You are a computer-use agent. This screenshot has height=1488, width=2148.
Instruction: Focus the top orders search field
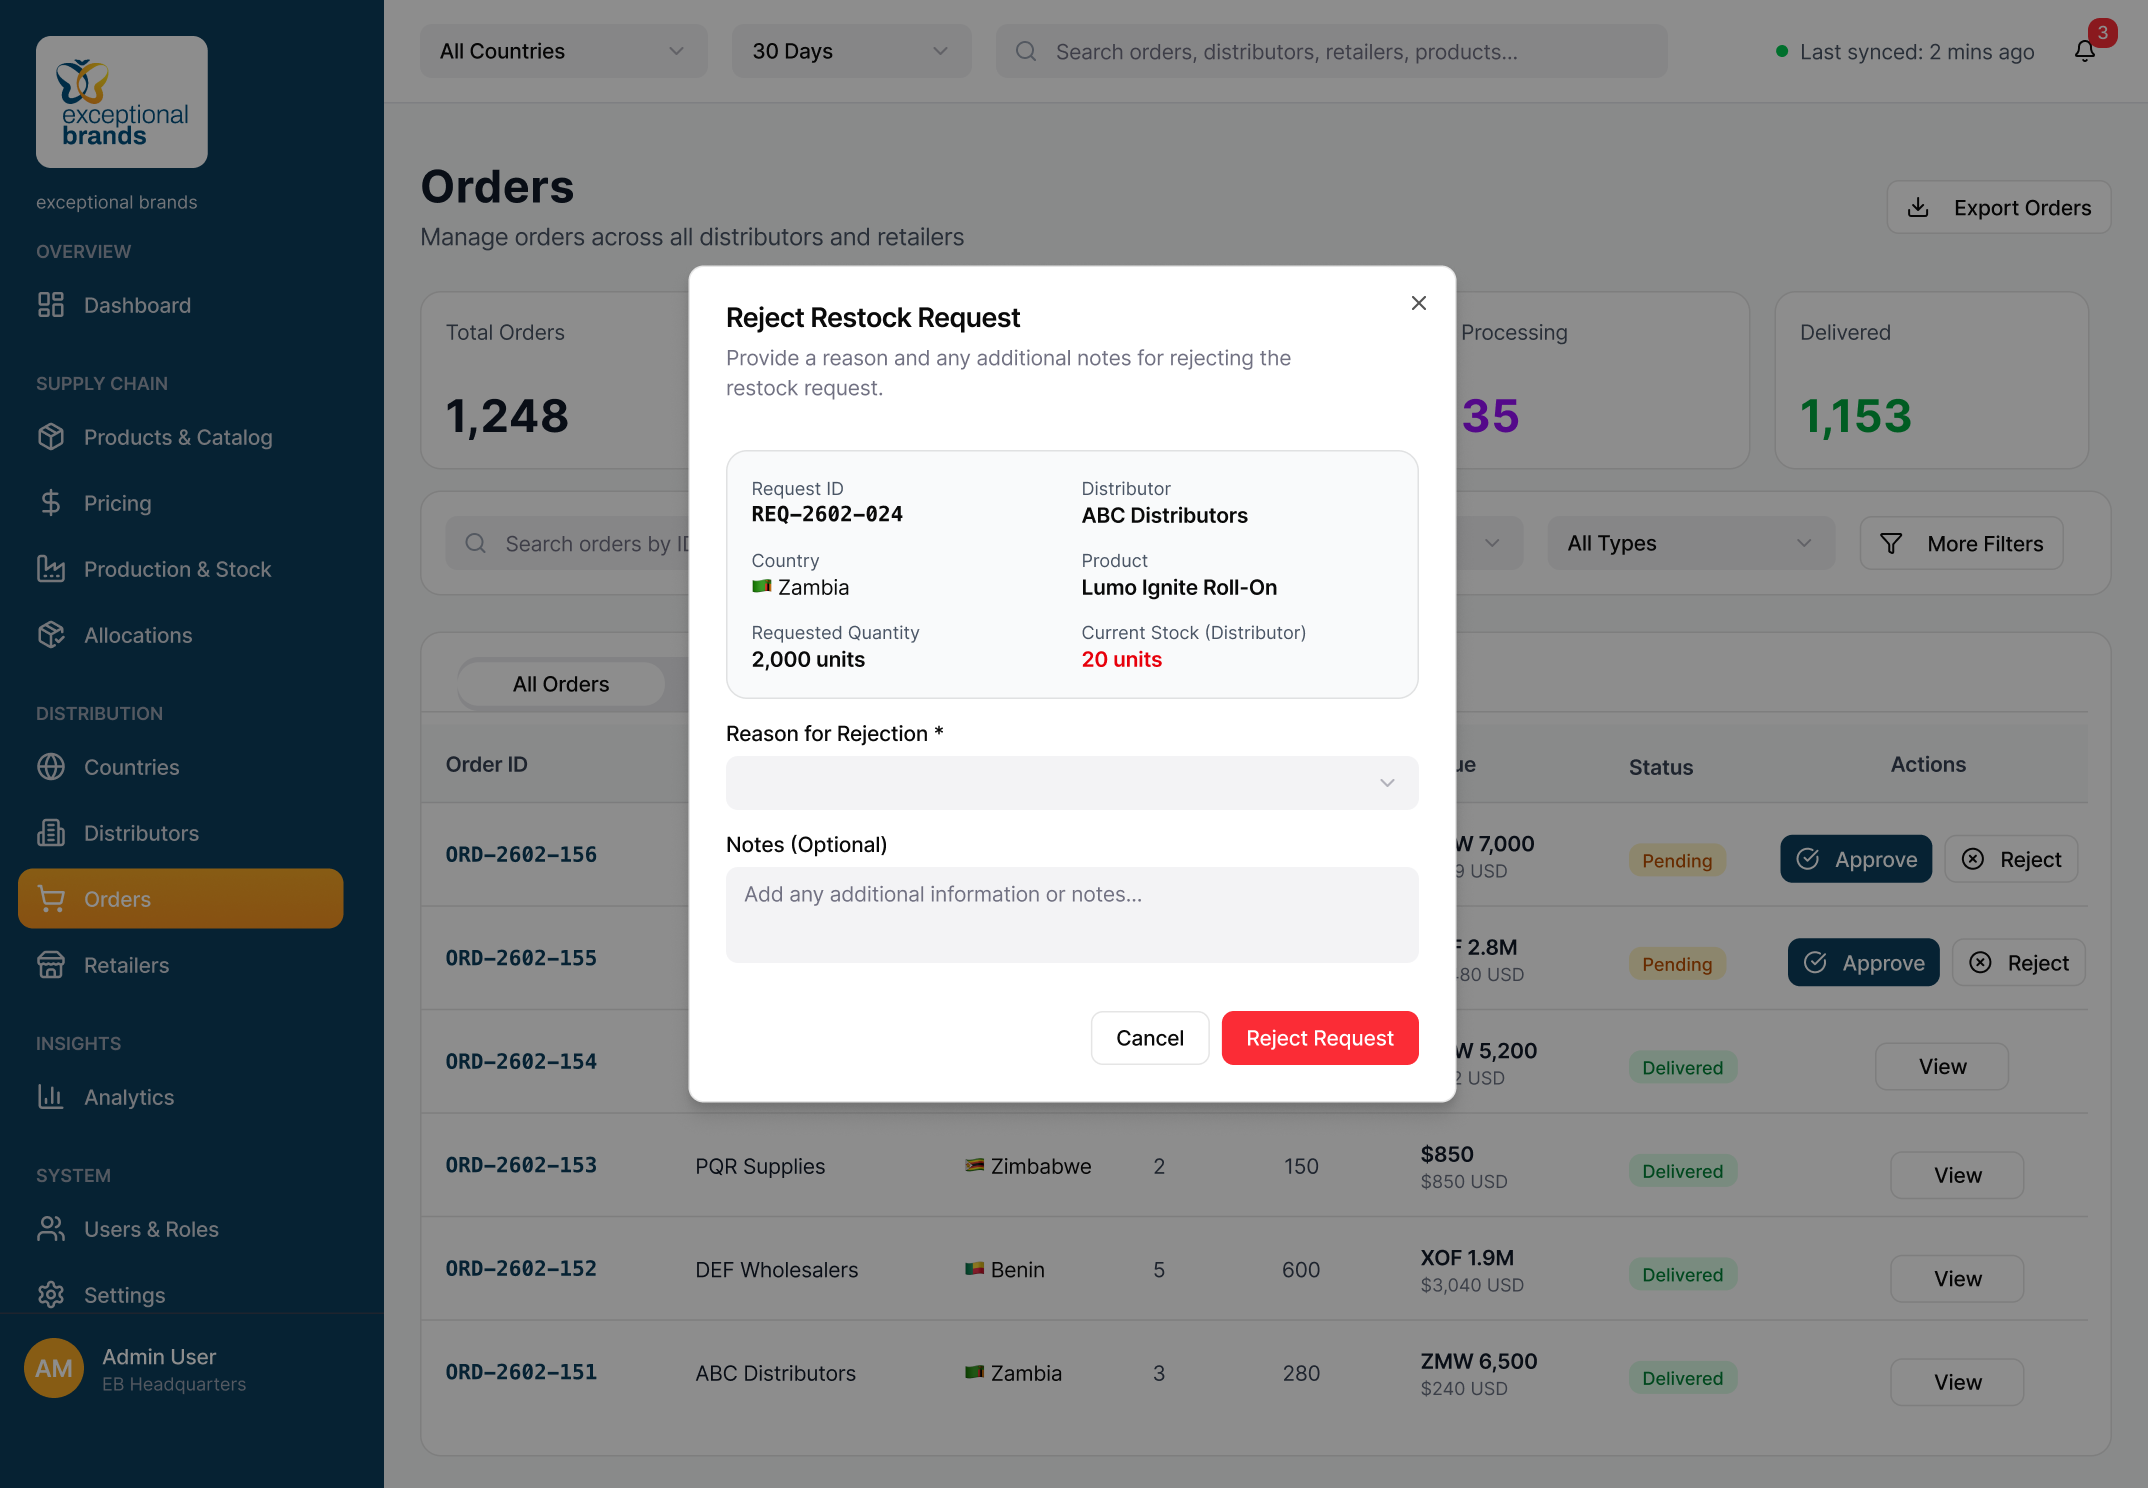point(1332,51)
